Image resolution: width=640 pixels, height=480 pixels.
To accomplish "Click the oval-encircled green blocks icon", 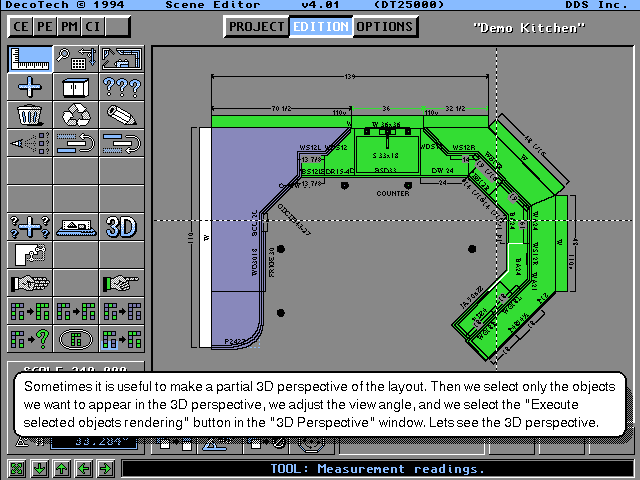I will click(x=76, y=339).
